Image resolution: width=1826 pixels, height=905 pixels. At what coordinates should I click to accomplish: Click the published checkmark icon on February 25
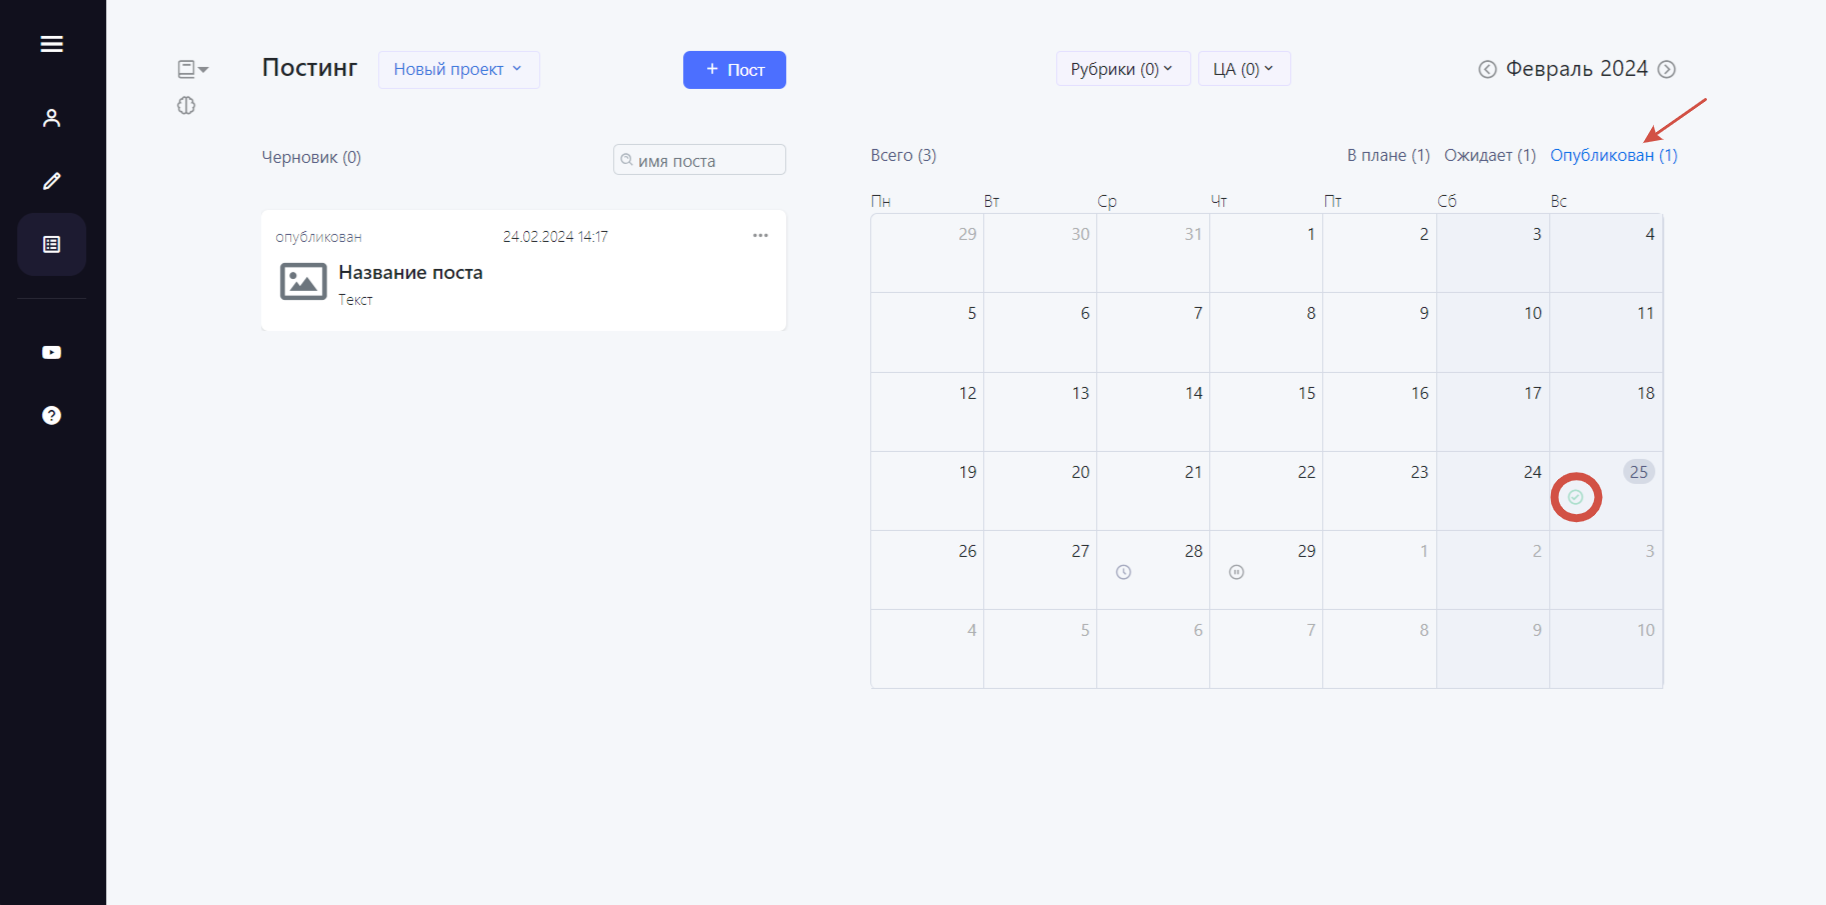(1576, 497)
